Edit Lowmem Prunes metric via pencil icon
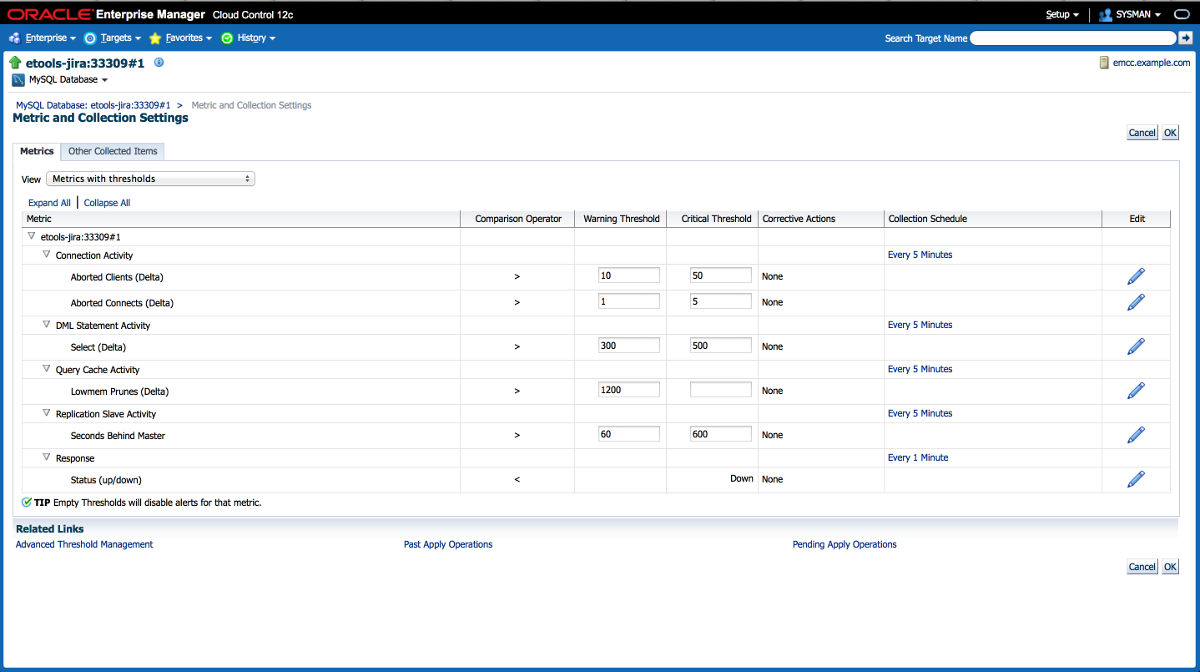Image resolution: width=1200 pixels, height=672 pixels. click(x=1135, y=391)
